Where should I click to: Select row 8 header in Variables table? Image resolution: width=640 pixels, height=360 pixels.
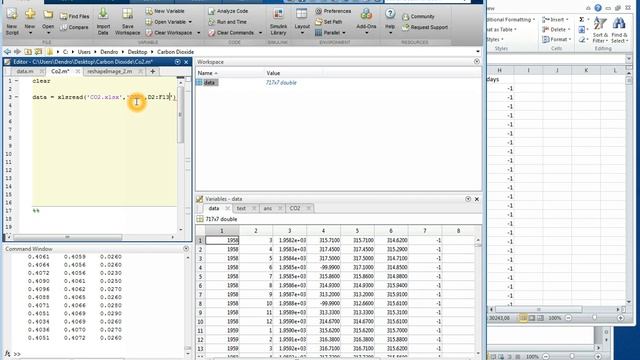(x=200, y=304)
